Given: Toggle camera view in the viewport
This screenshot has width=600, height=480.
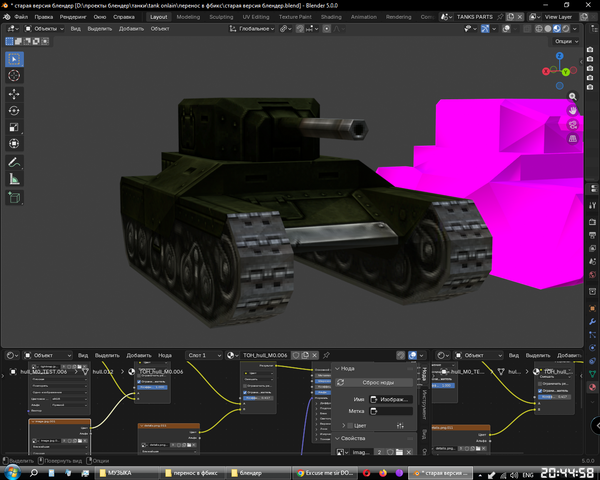Looking at the screenshot, I should (572, 124).
